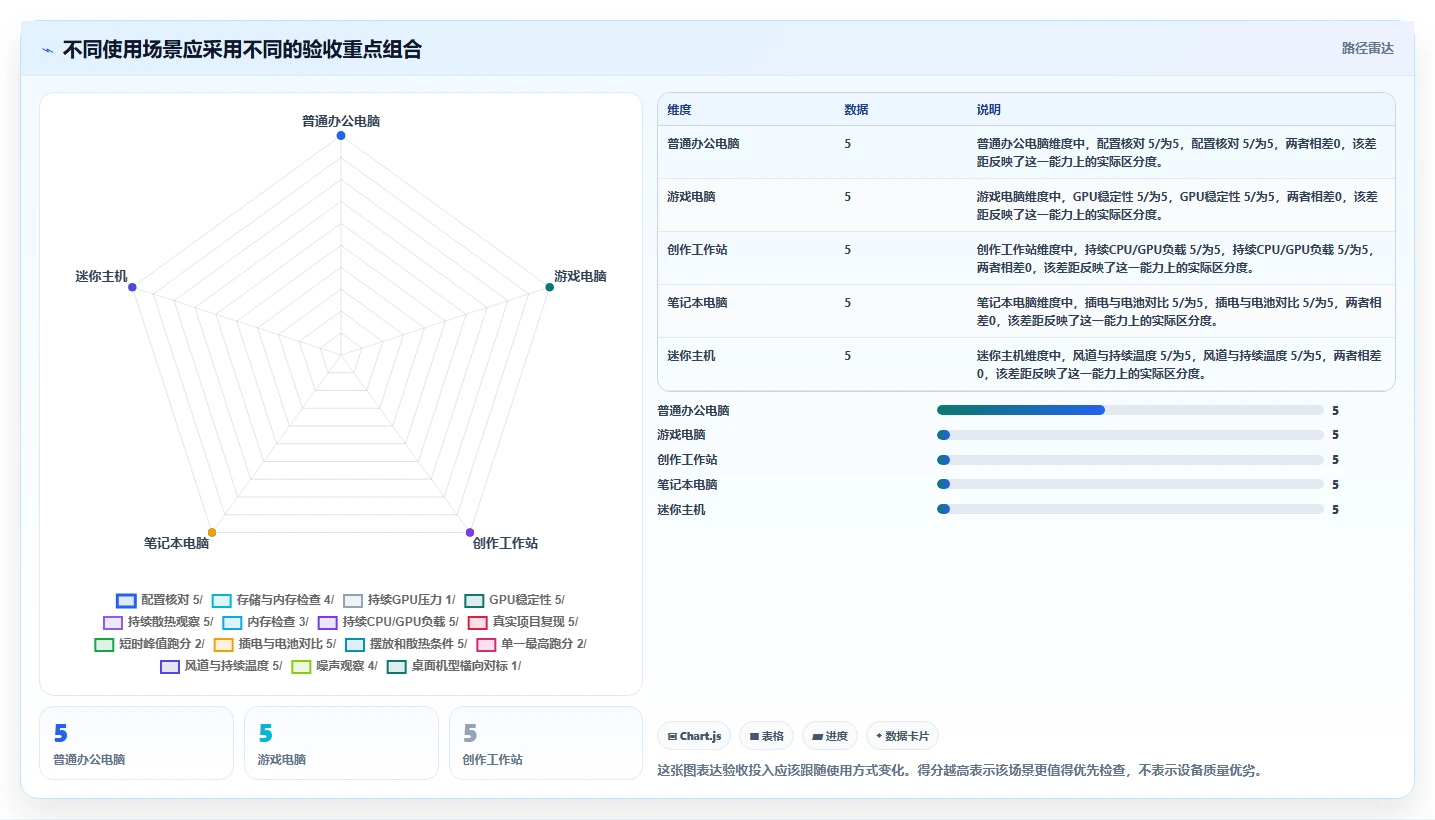1435x820 pixels.
Task: Click the 笔记本电脑 progress bar
Action: (1130, 485)
